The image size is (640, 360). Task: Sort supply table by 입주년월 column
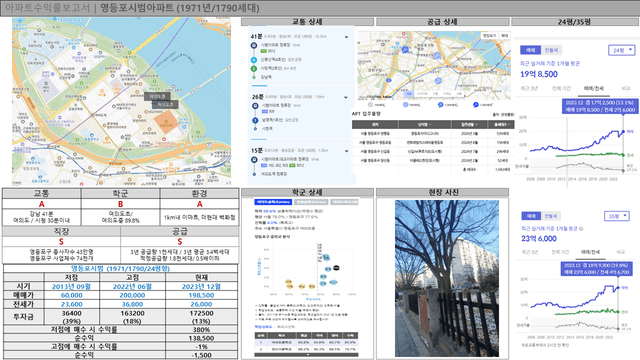[x=469, y=124]
